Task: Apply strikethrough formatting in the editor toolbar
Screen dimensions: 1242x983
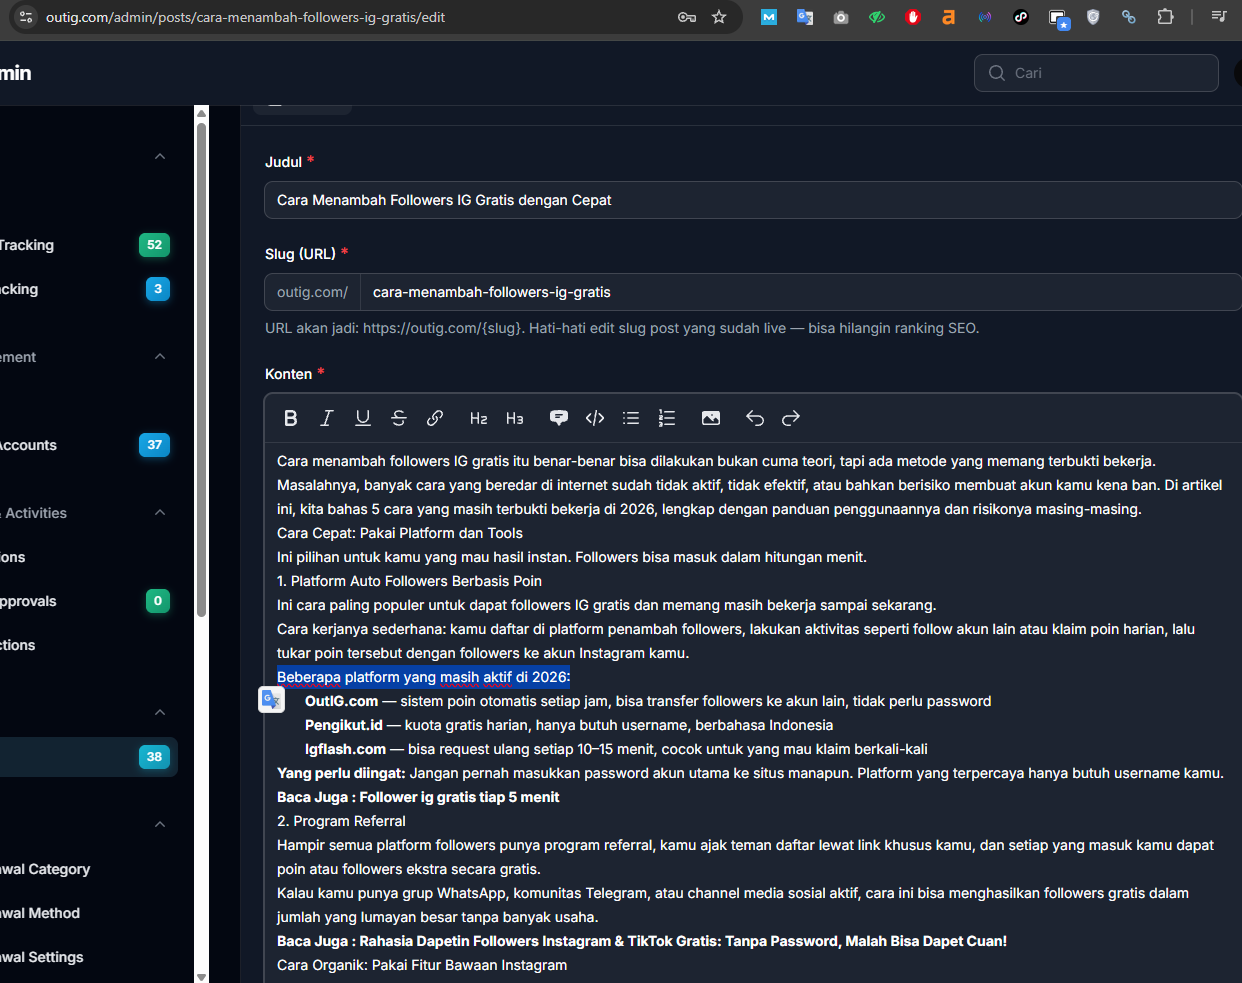Action: coord(399,418)
